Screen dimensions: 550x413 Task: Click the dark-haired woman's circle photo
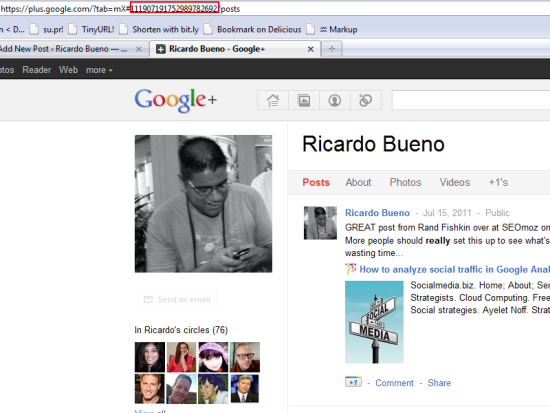click(150, 357)
